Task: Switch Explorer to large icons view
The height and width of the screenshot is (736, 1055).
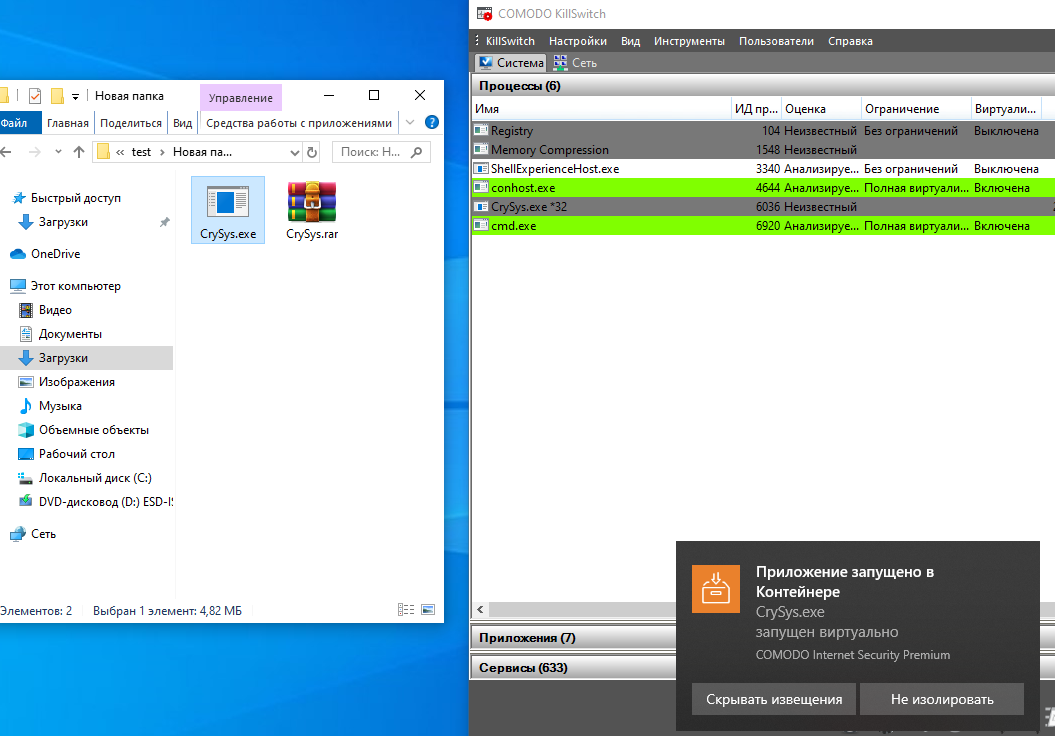Action: 428,610
